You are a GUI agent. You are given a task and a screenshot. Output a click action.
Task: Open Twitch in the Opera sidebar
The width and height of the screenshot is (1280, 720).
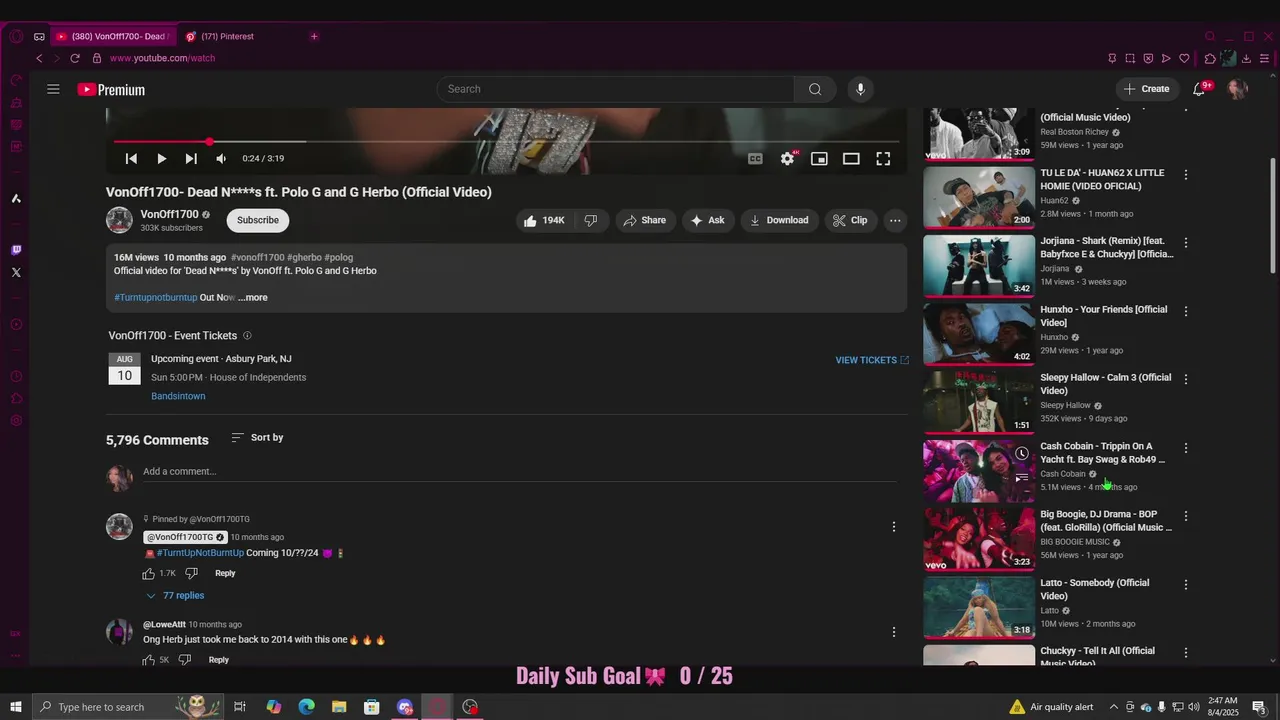pos(16,250)
